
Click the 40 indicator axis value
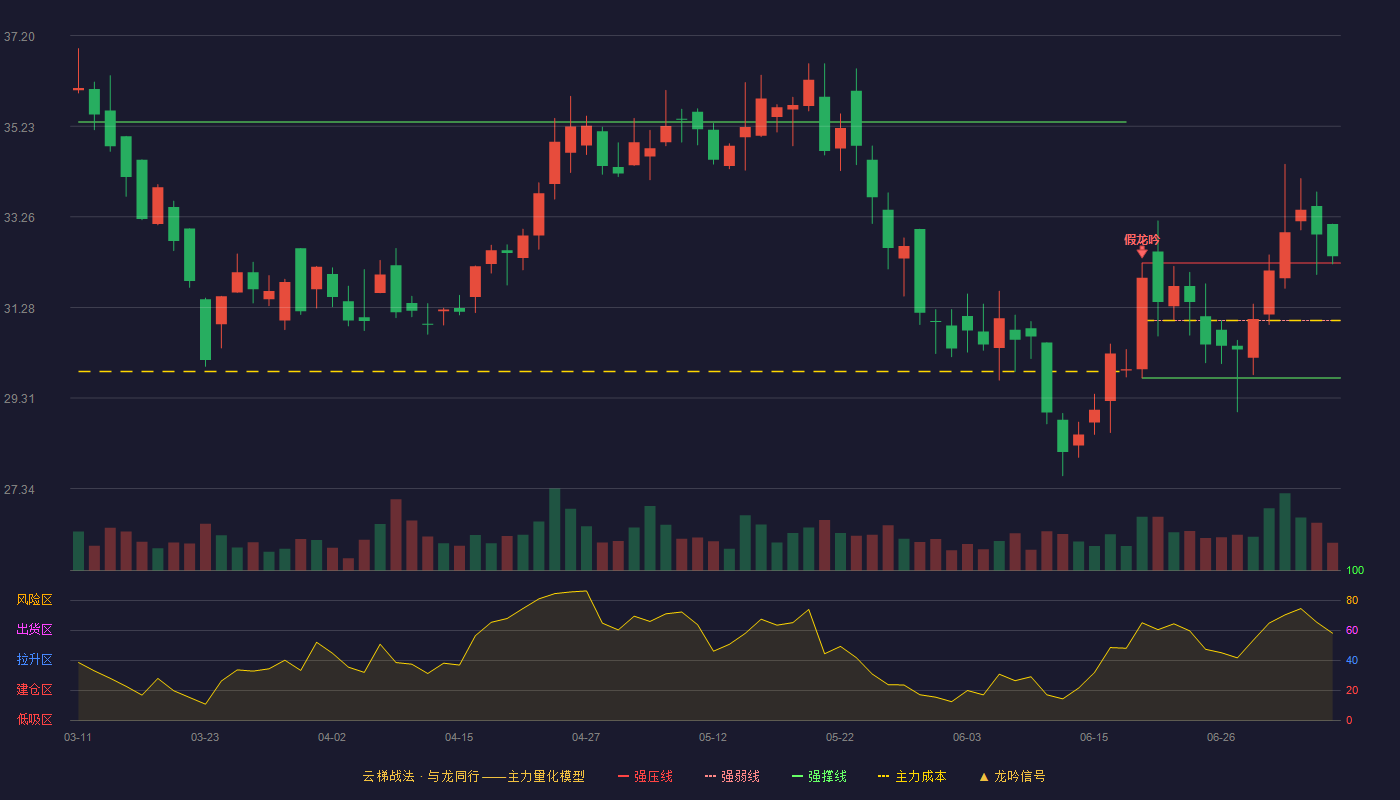tap(1351, 660)
